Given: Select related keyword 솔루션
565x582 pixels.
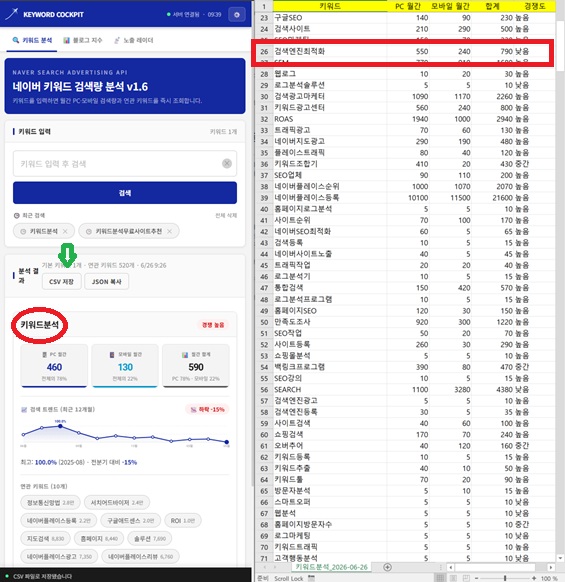Looking at the screenshot, I should click(x=150, y=538).
